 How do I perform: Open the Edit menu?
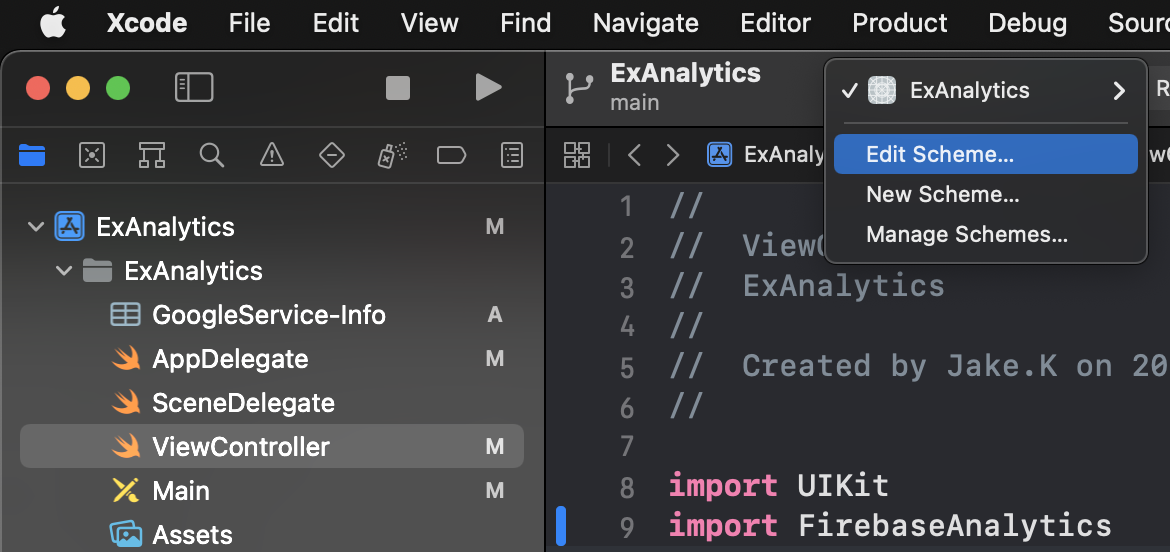click(336, 23)
